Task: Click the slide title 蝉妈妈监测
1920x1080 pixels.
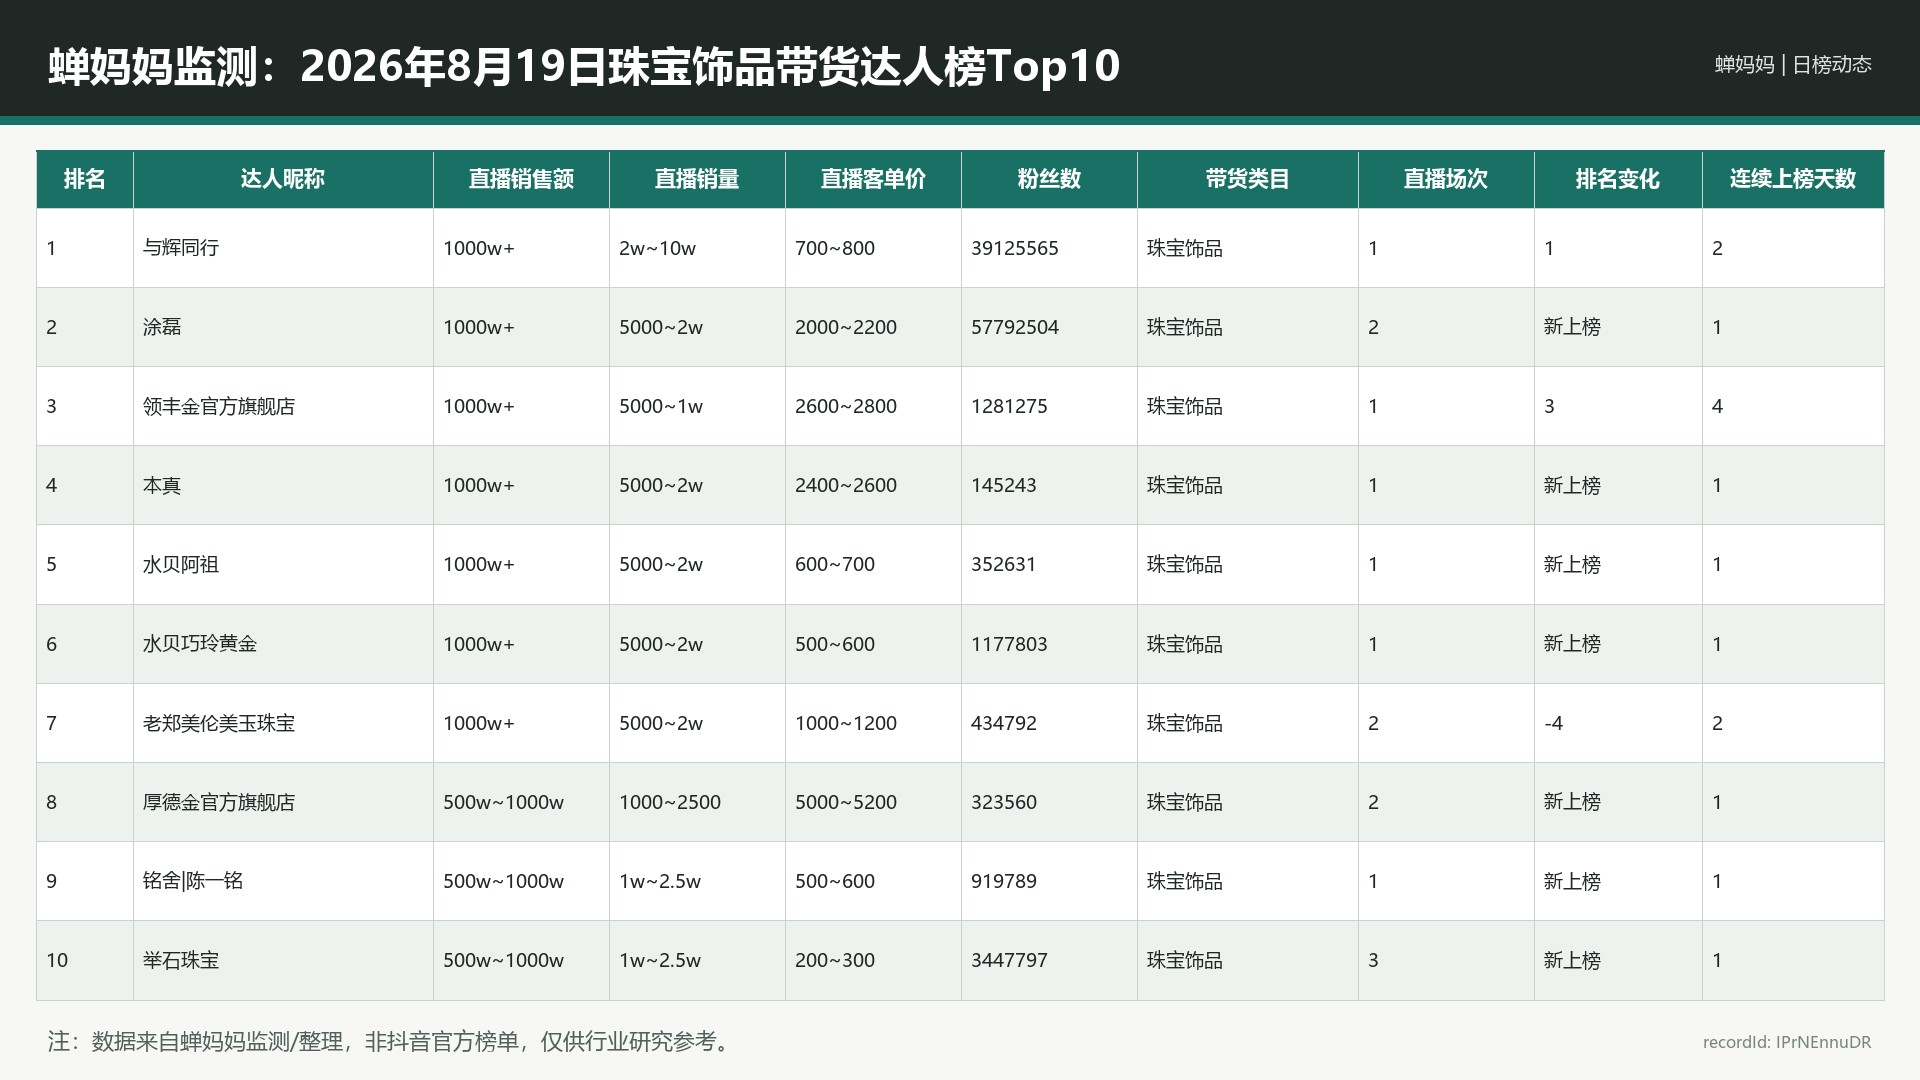Action: pyautogui.click(x=584, y=66)
